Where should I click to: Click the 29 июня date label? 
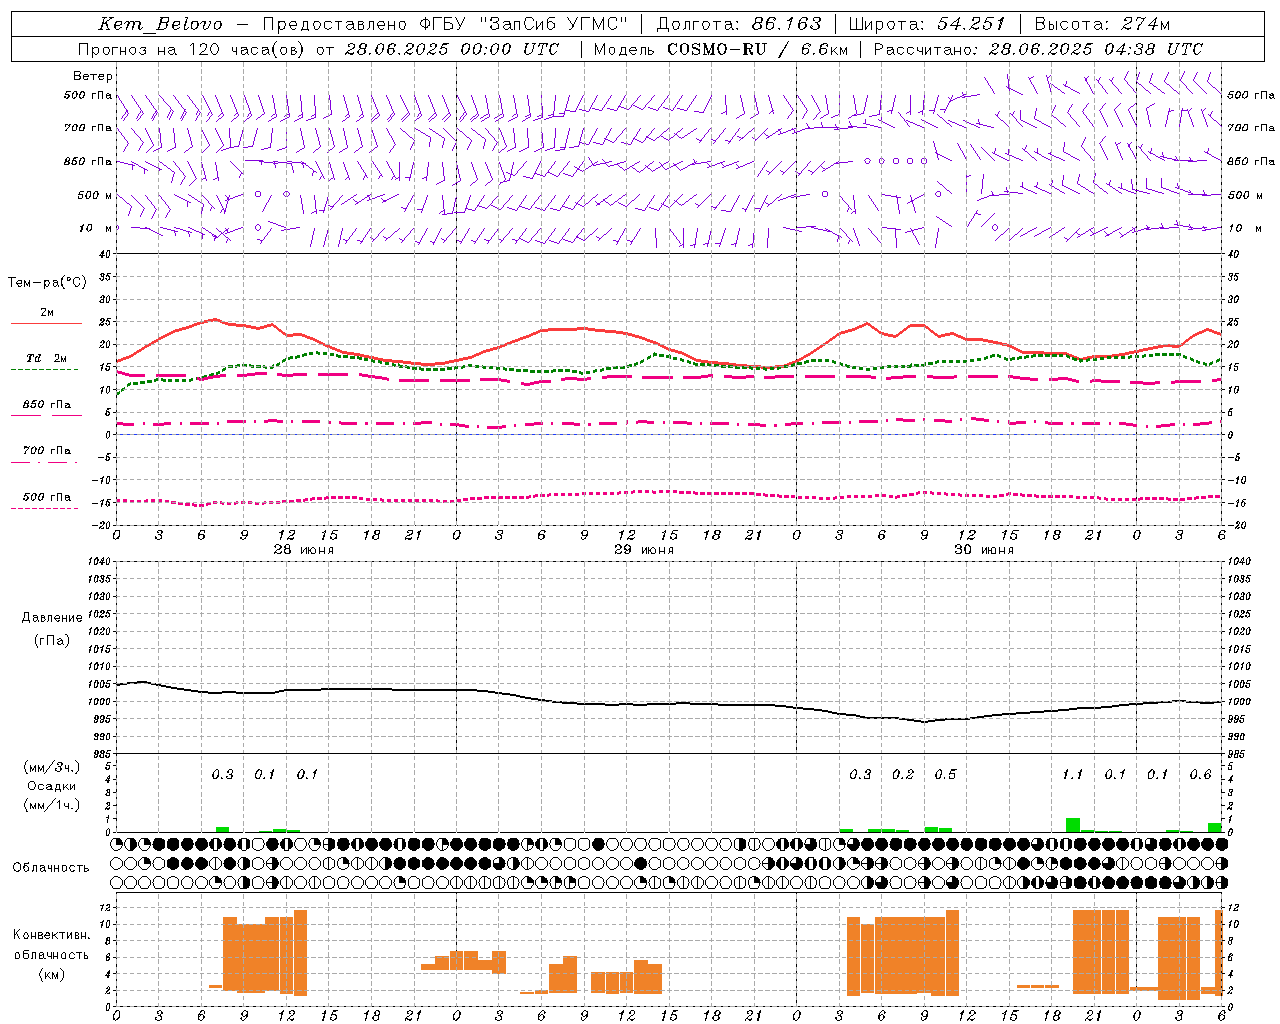tap(644, 549)
